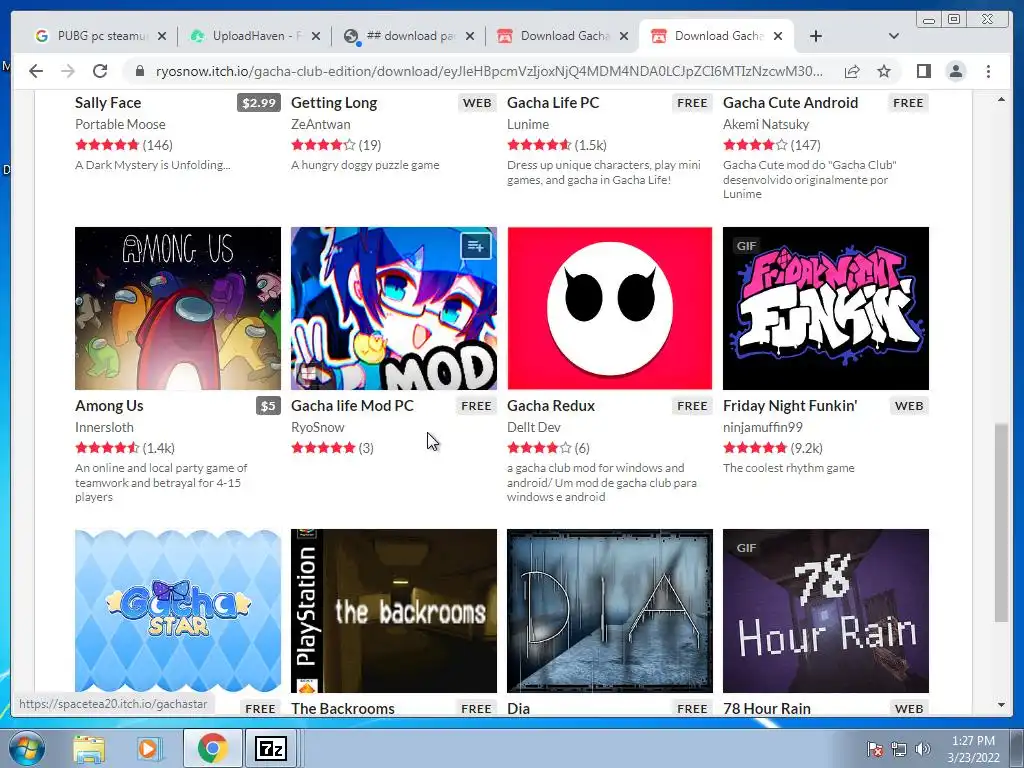Launch Windows Media Player from taskbar
The width and height of the screenshot is (1024, 768).
click(150, 748)
